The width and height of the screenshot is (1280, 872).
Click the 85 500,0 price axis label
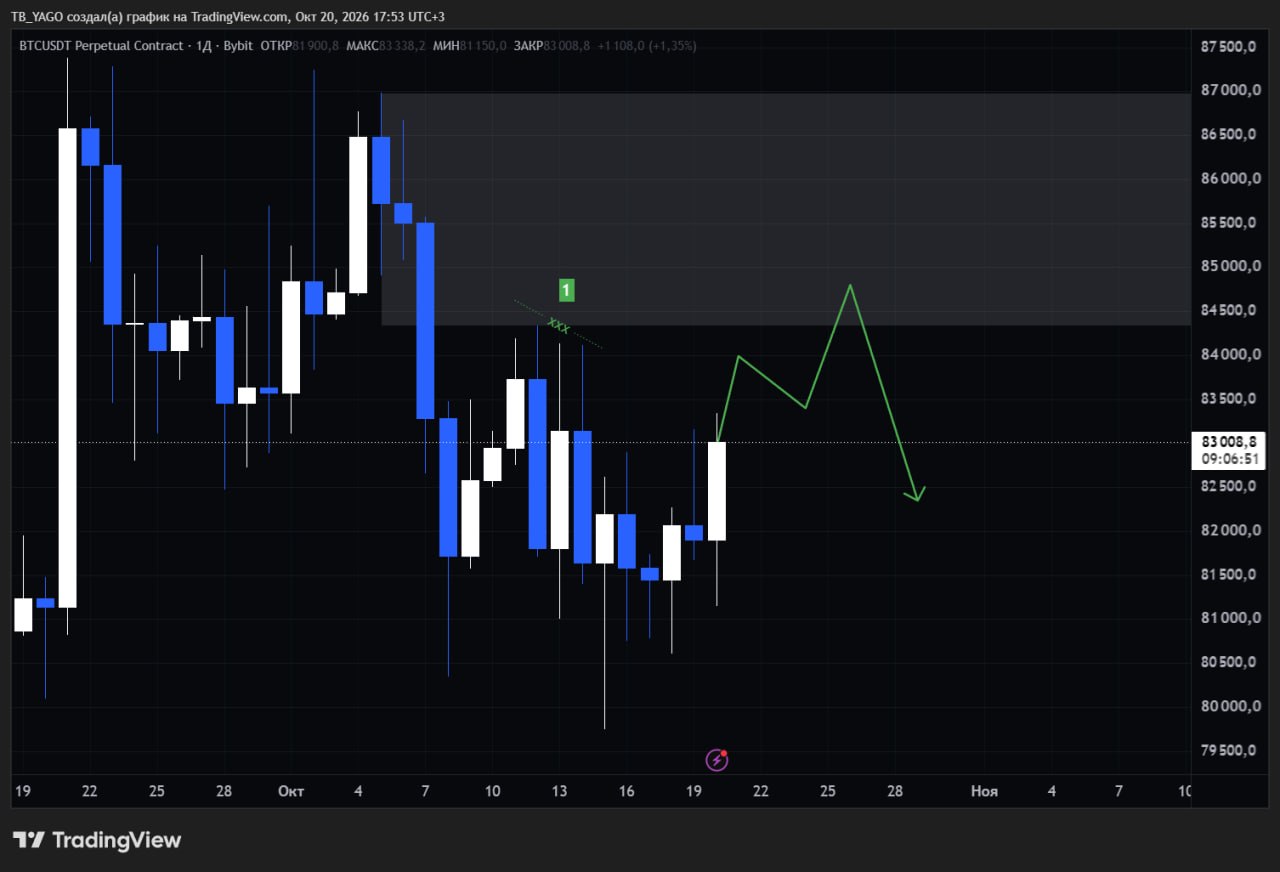[1228, 223]
